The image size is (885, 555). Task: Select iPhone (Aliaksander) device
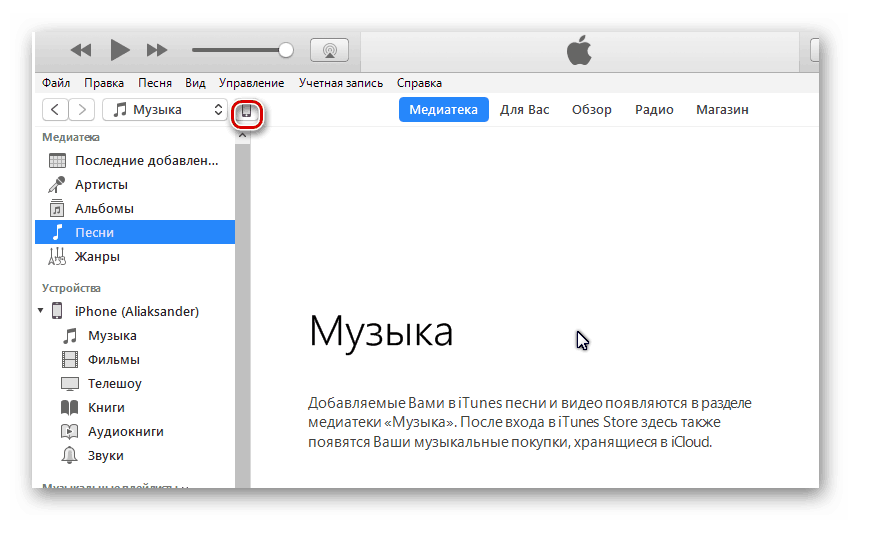click(x=135, y=311)
